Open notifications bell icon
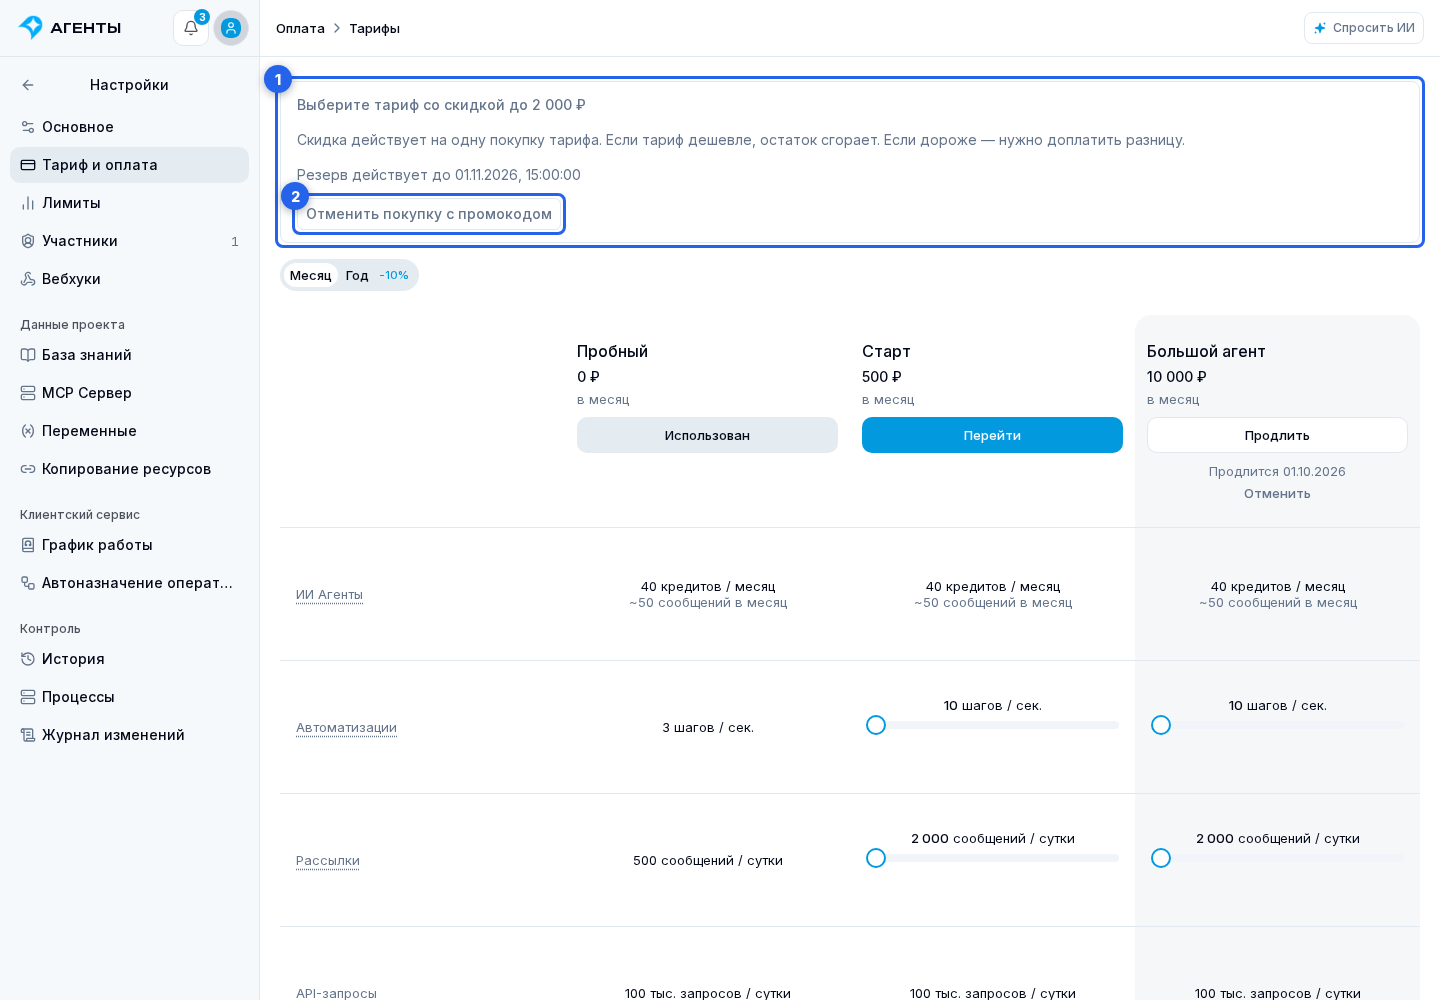This screenshot has height=1000, width=1440. pyautogui.click(x=191, y=28)
